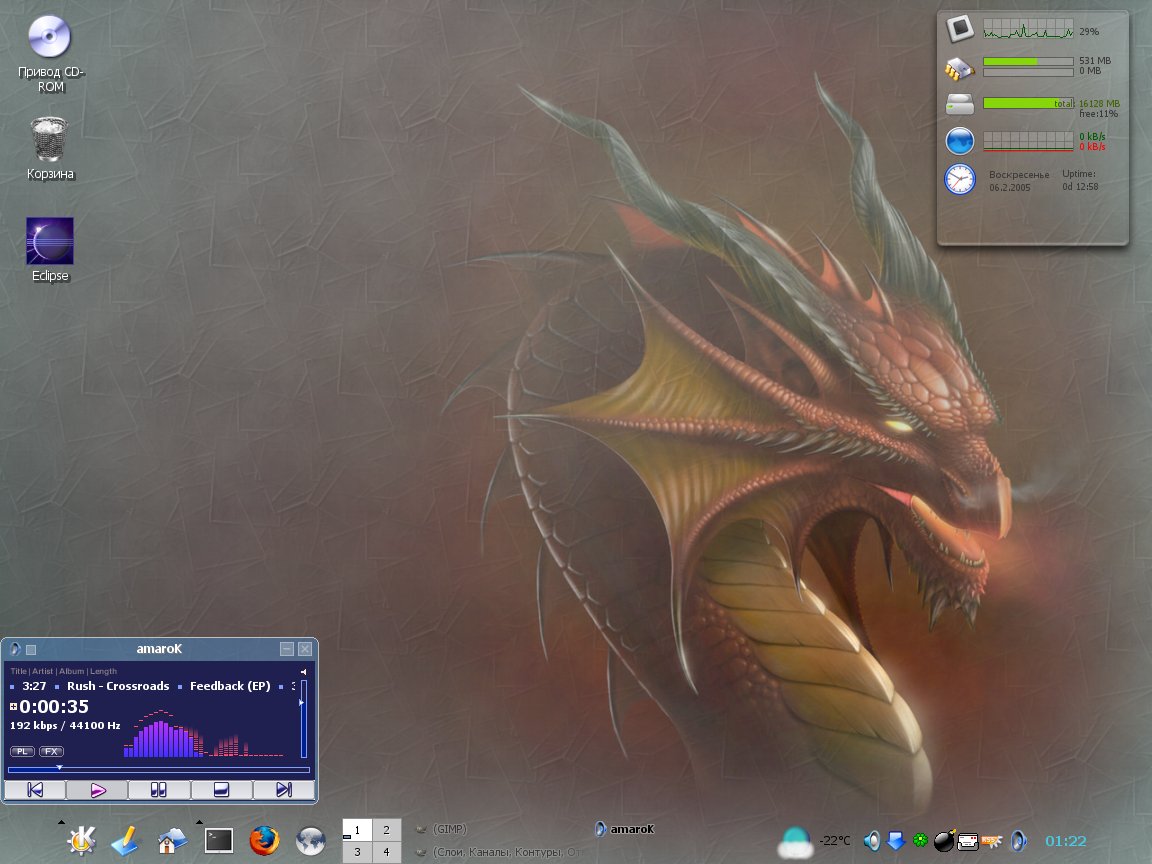Open the globe web browser icon in panel
Viewport: 1152px width, 864px height.
tap(311, 840)
